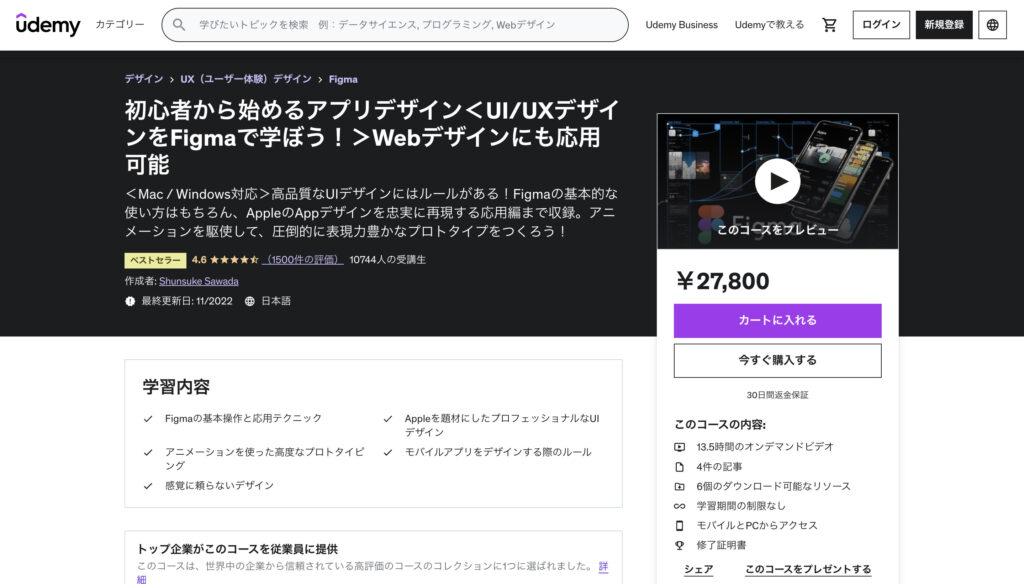Open the language globe selector
The image size is (1024, 584).
tap(992, 25)
